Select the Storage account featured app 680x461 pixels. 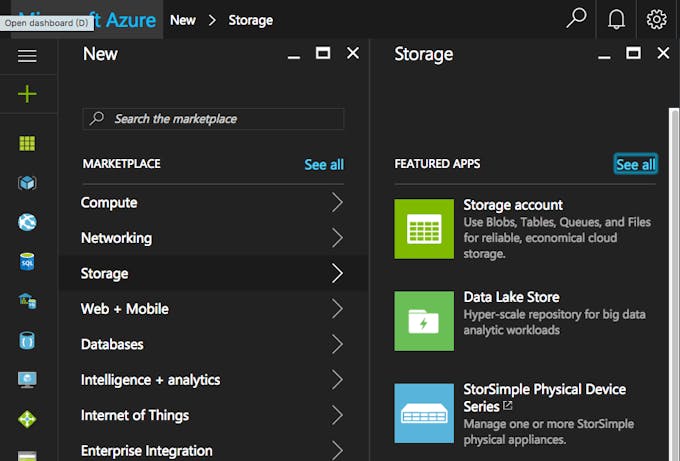[512, 205]
